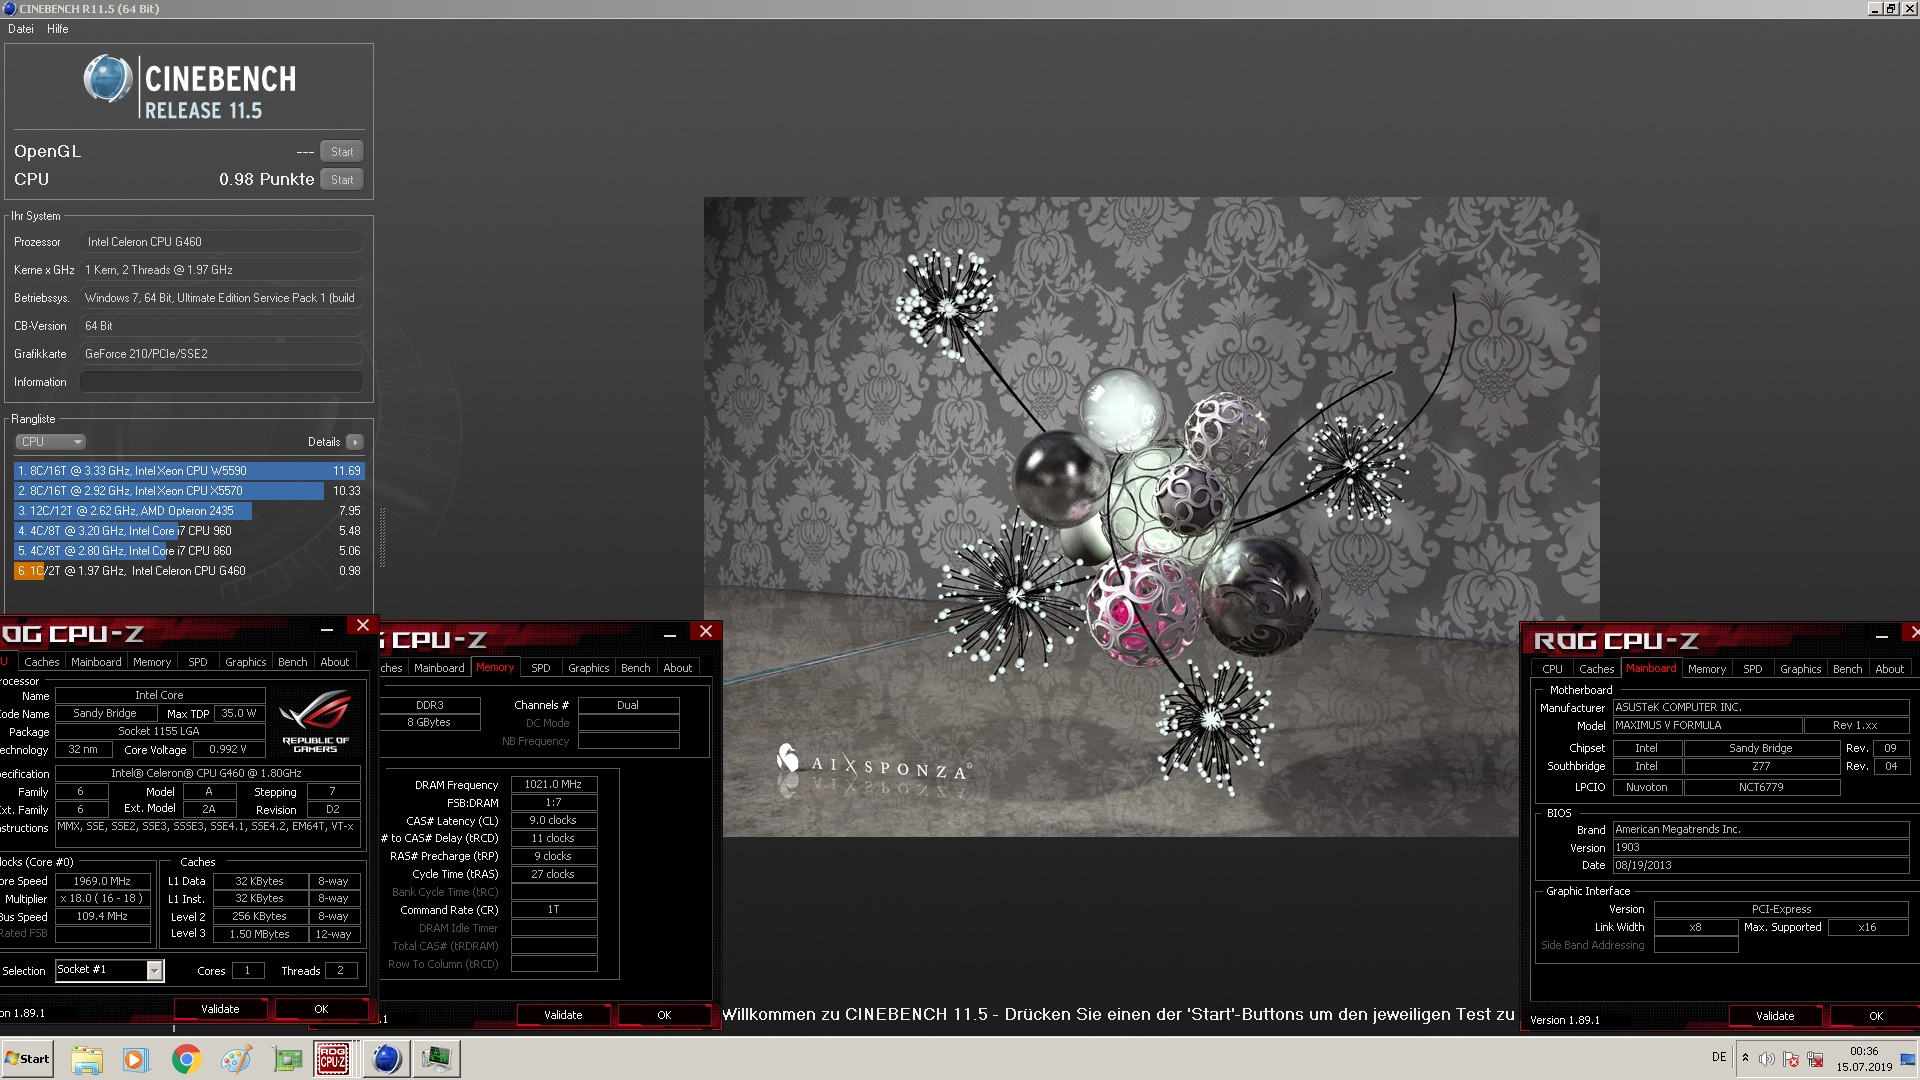Click the Show Desktop tray icon
Image resolution: width=1920 pixels, height=1080 pixels.
1908,1060
